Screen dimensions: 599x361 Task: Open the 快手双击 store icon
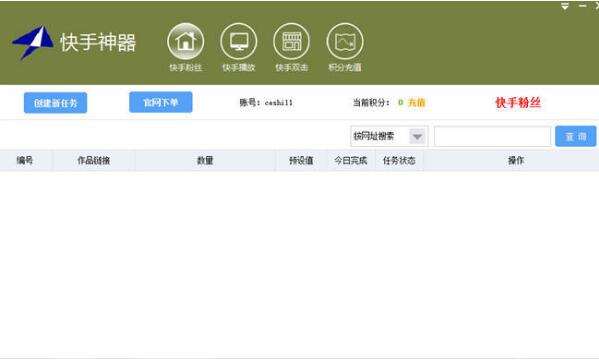(291, 41)
